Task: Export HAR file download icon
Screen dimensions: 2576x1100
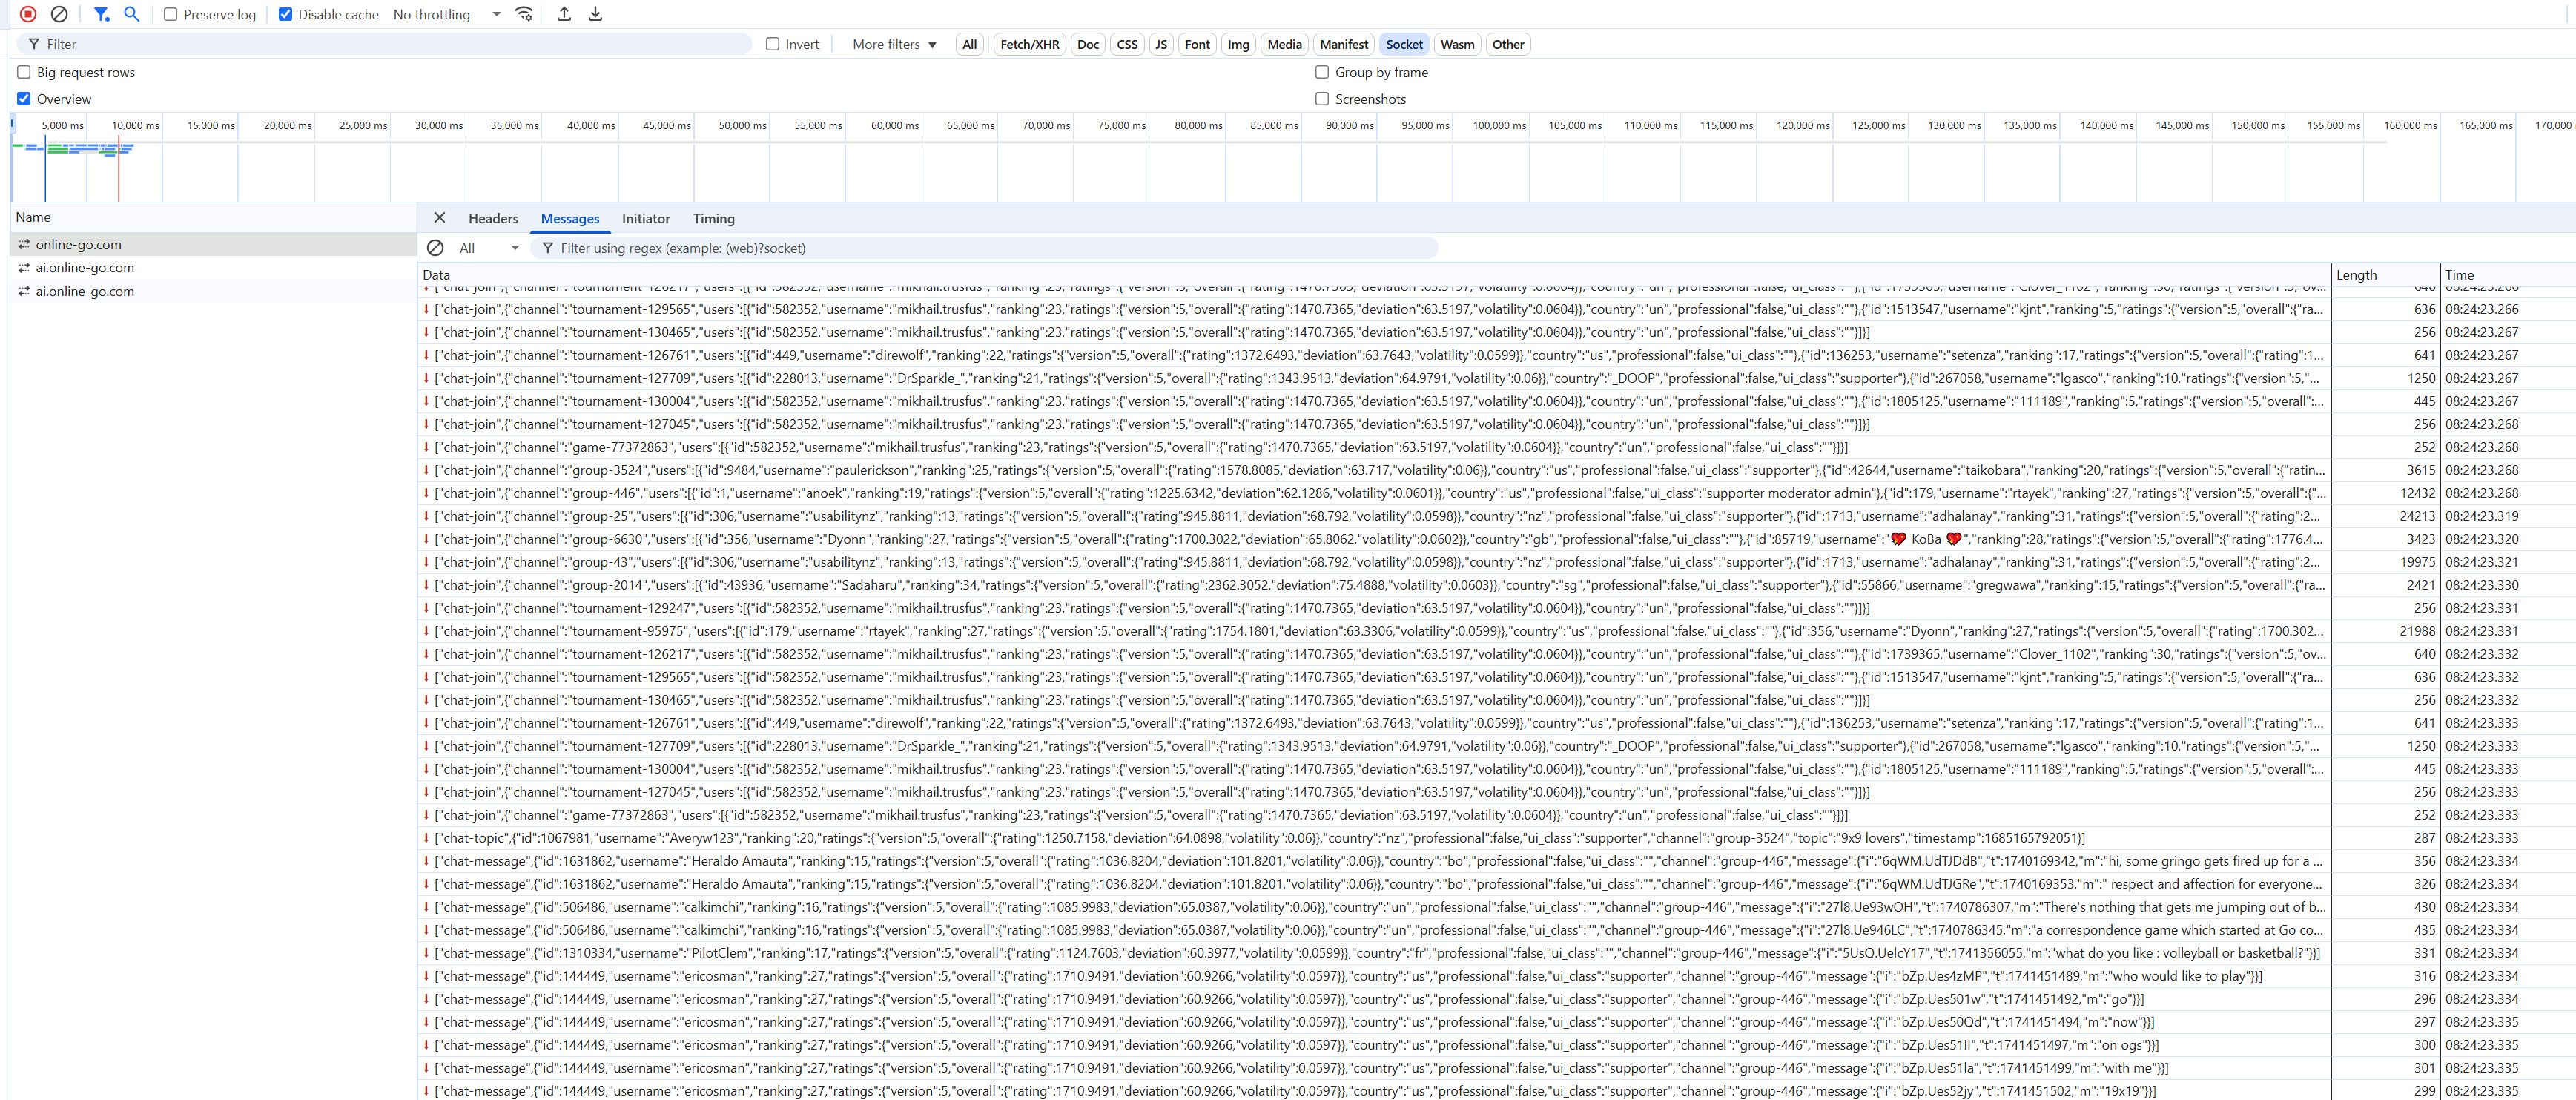Action: tap(595, 14)
